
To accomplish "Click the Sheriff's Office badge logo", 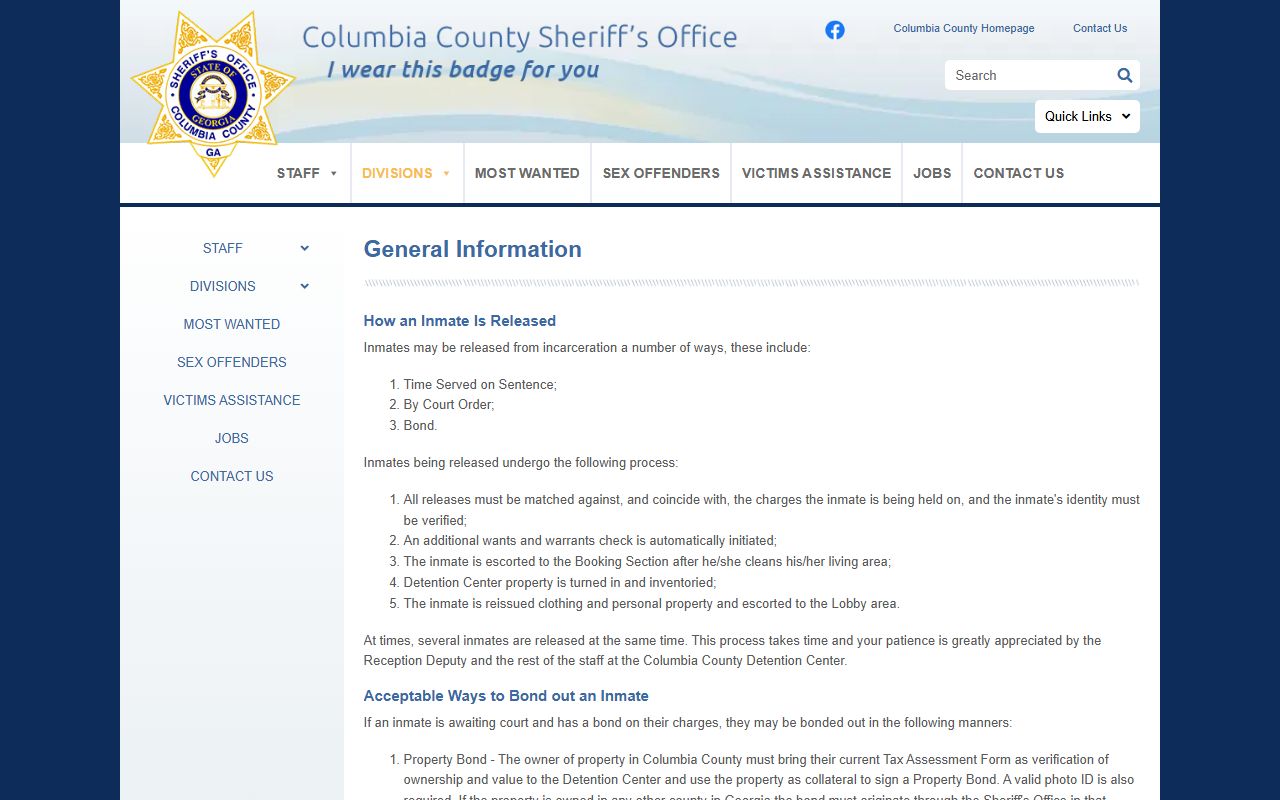I will coord(213,94).
